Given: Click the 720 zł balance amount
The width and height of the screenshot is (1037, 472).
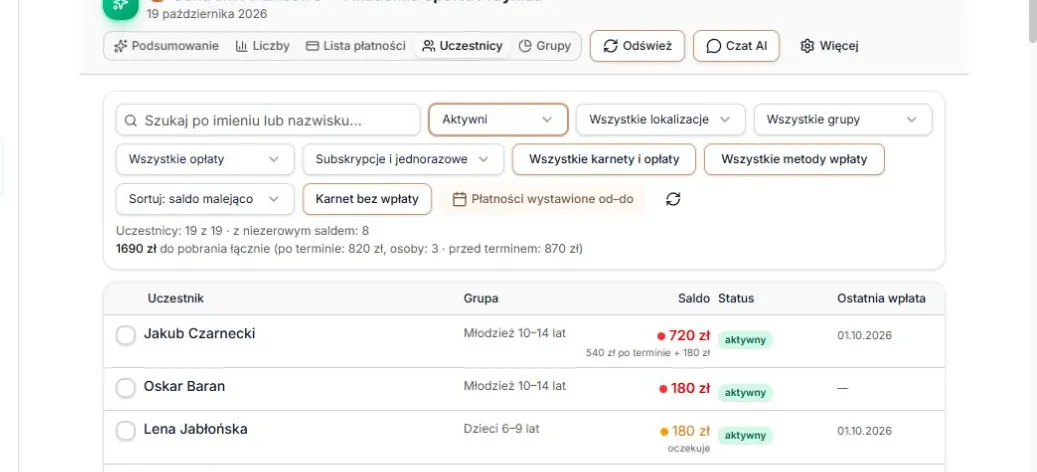Looking at the screenshot, I should (x=689, y=335).
